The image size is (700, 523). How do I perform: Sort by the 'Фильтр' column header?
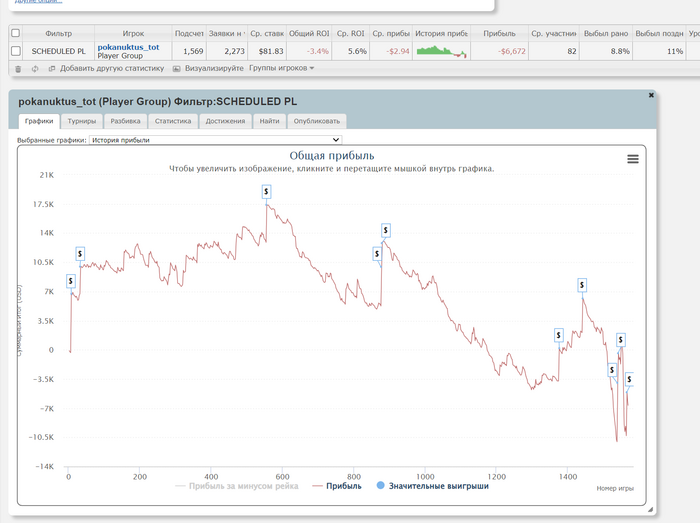tap(58, 33)
